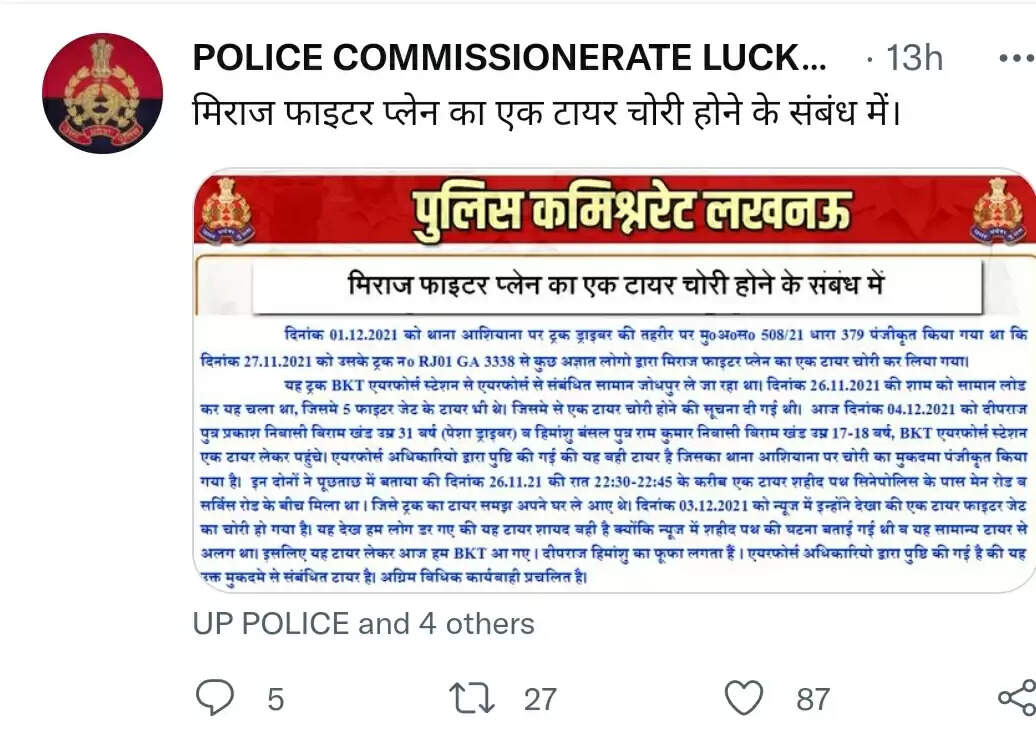Click the reply speech bubble icon

pyautogui.click(x=215, y=698)
